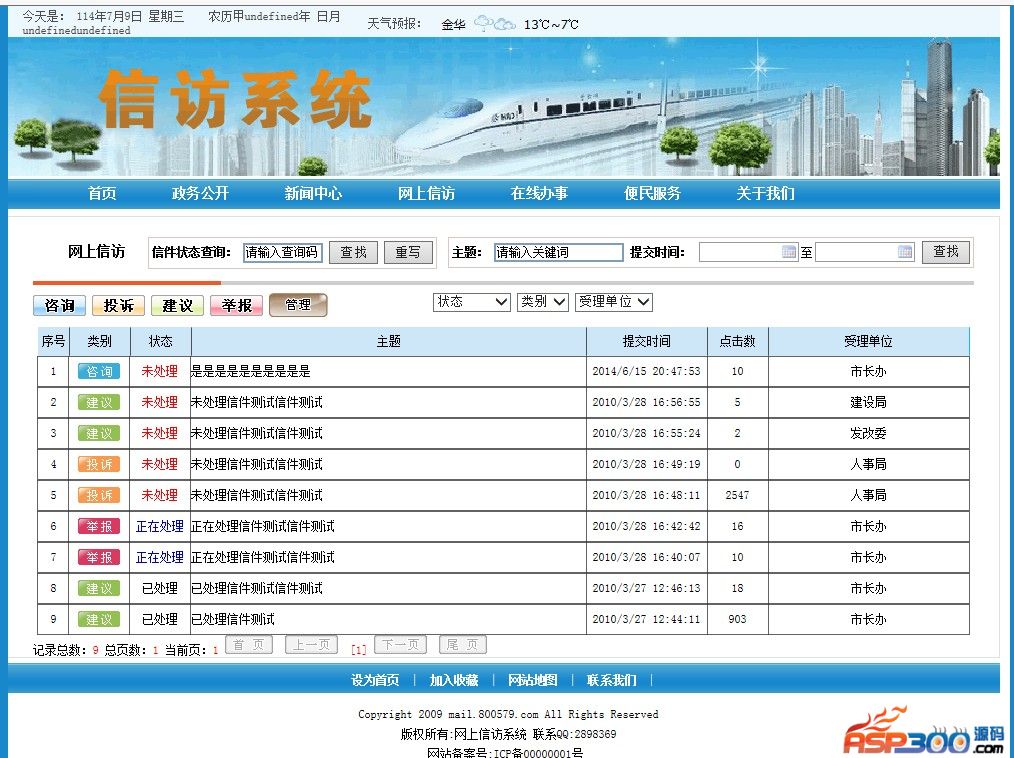
Task: Click the start date calendar icon
Action: pyautogui.click(x=788, y=252)
